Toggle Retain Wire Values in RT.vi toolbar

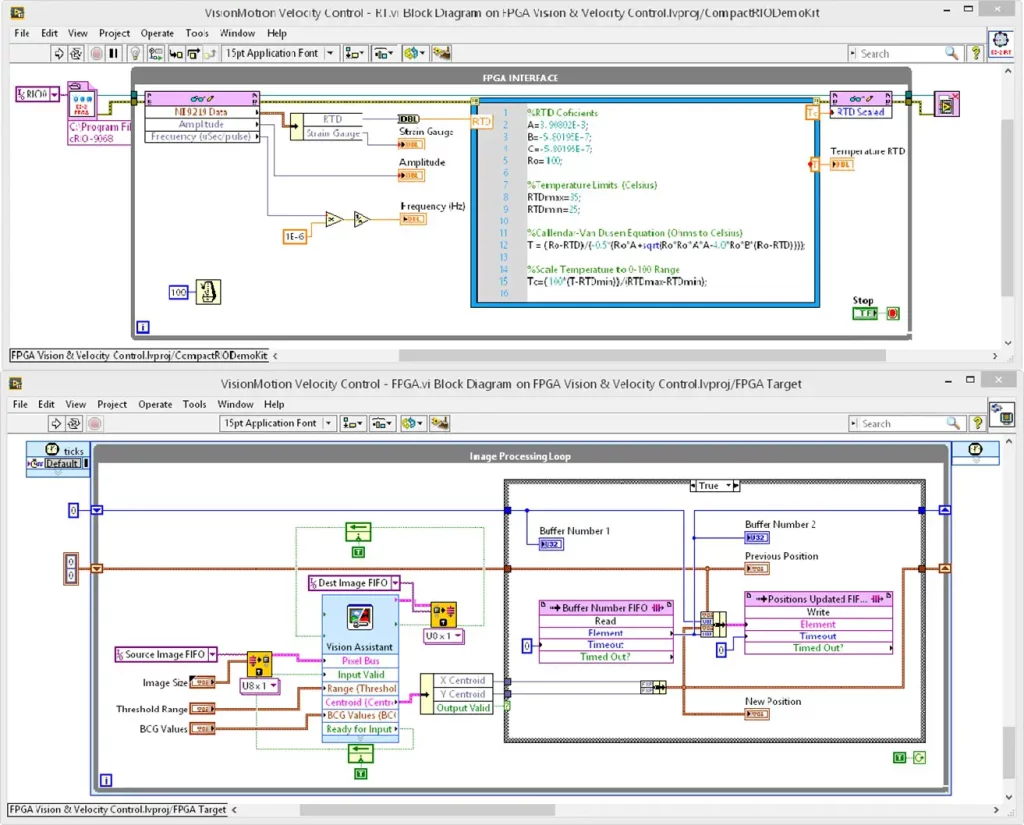[155, 54]
